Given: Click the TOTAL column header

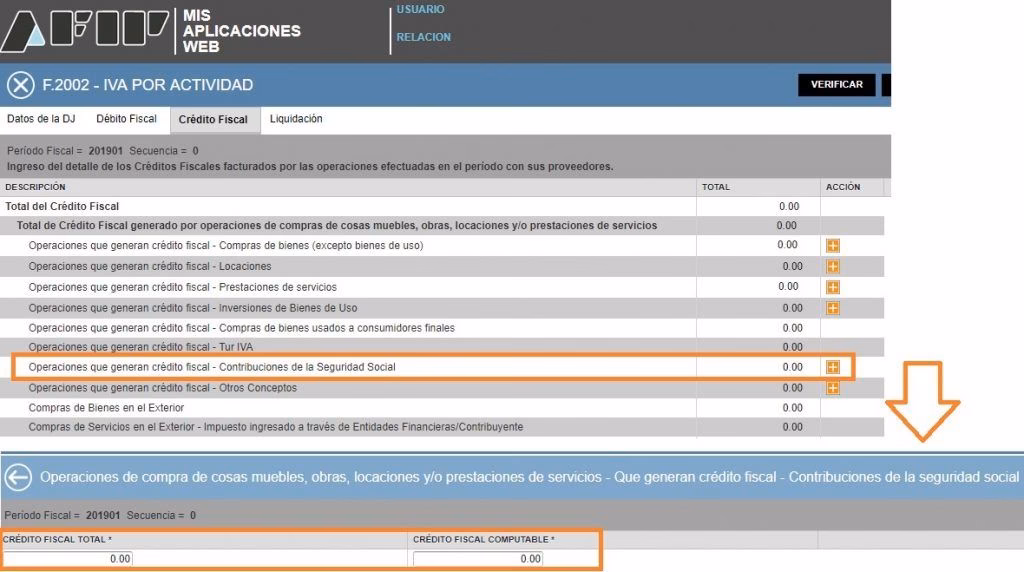Looking at the screenshot, I should click(x=716, y=187).
